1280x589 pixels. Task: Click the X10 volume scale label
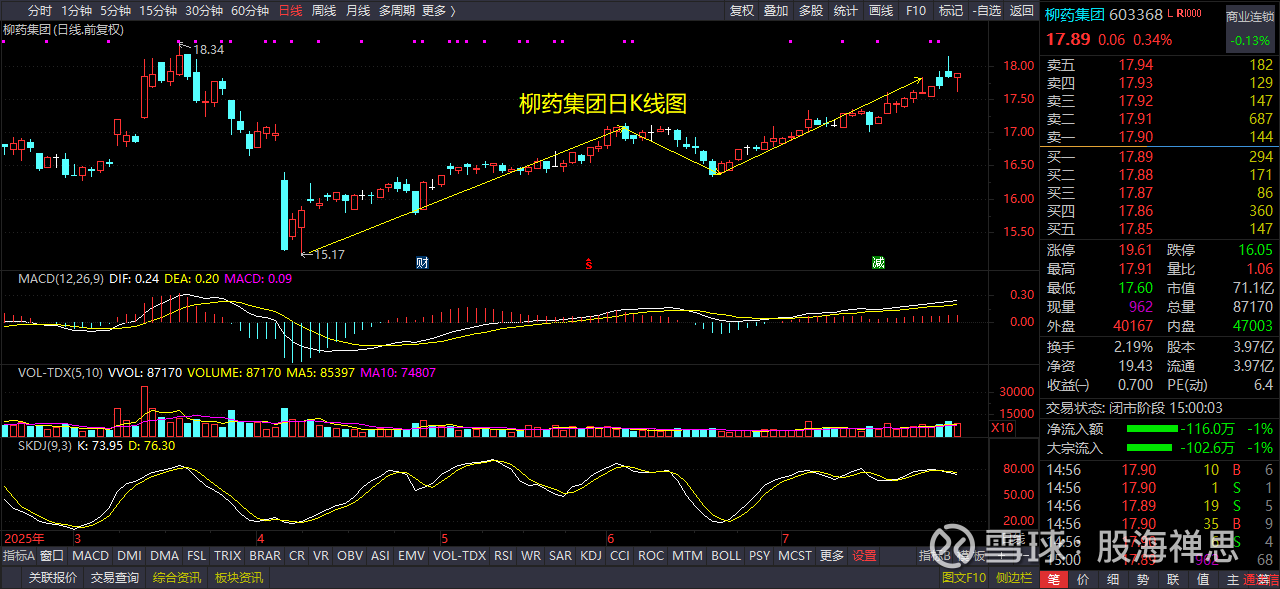(1002, 427)
